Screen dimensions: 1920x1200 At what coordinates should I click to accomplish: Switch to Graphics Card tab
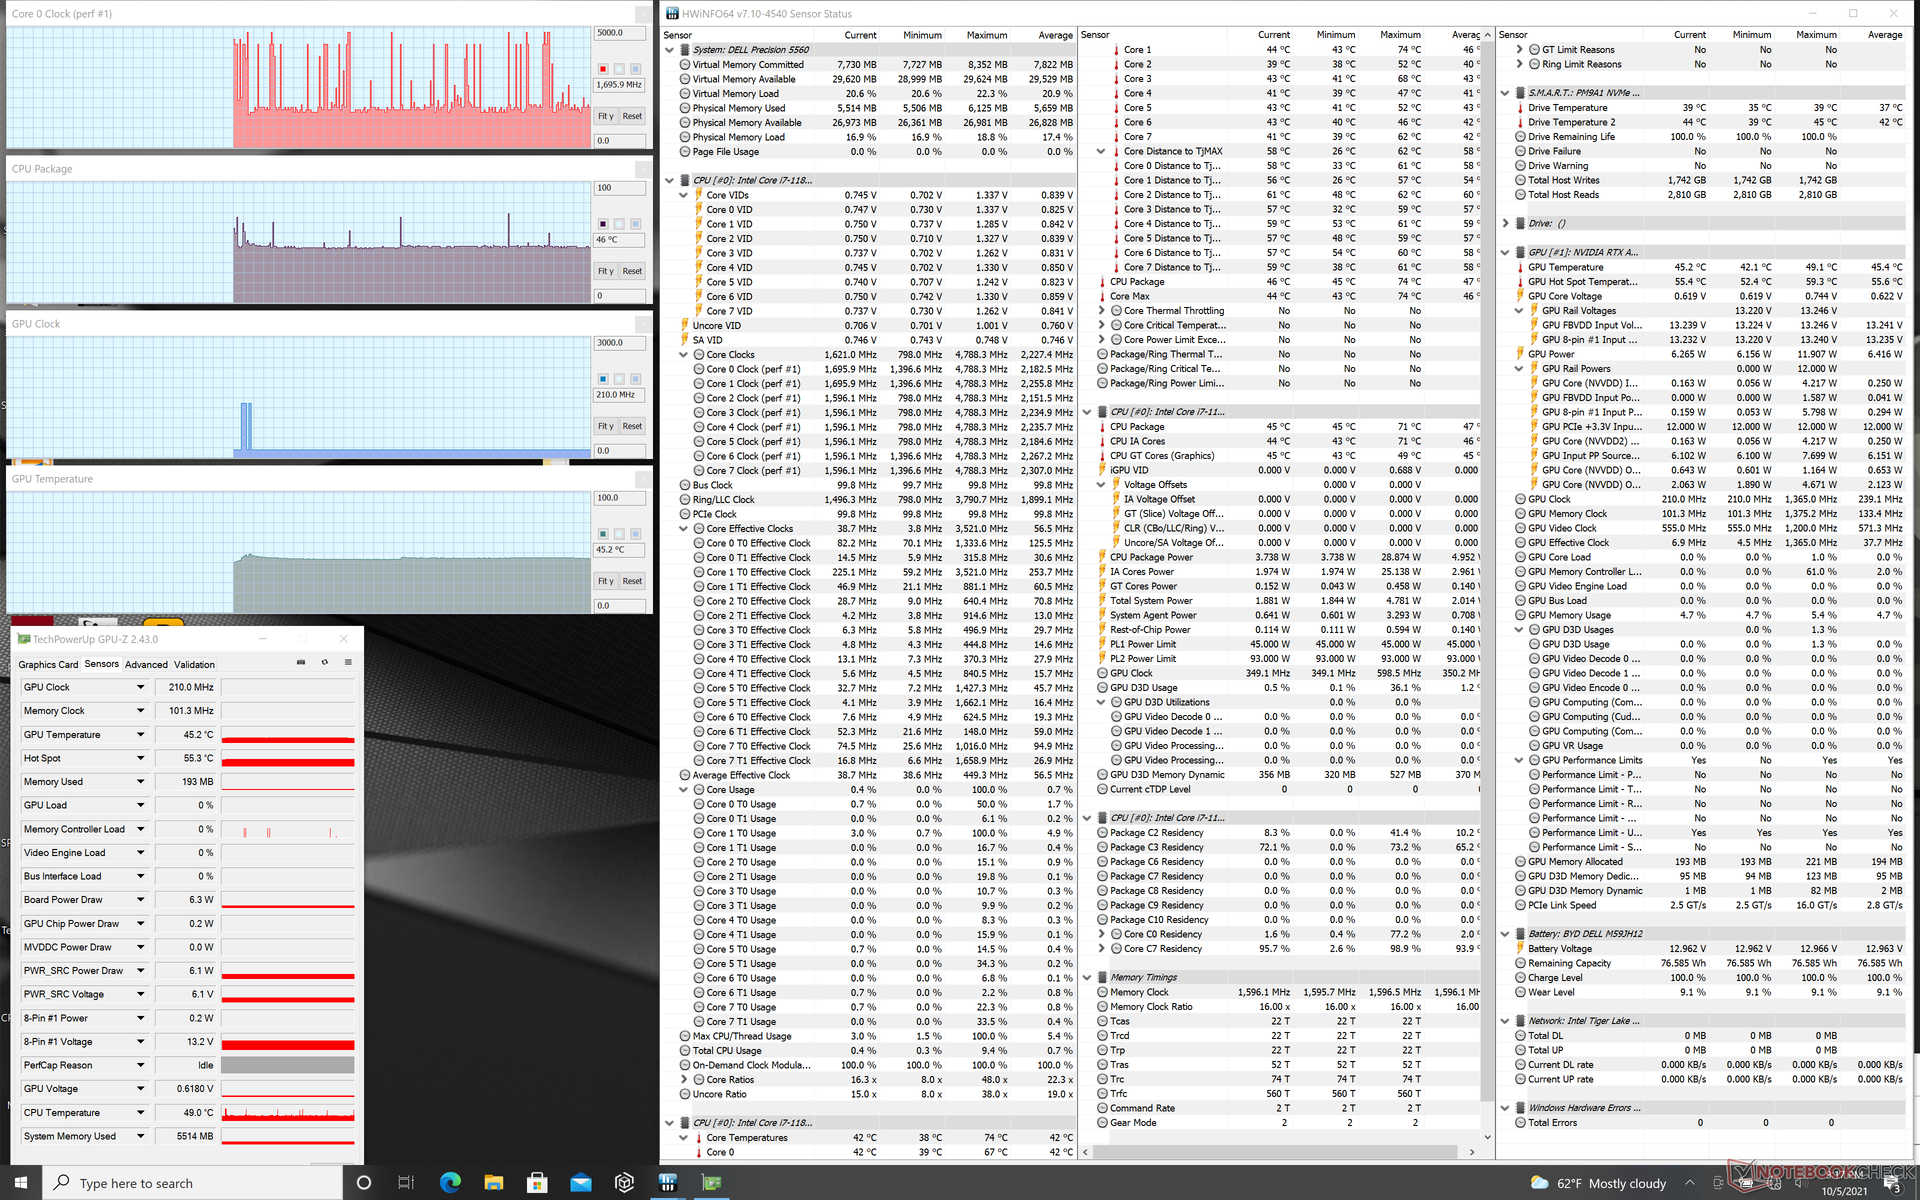[48, 664]
